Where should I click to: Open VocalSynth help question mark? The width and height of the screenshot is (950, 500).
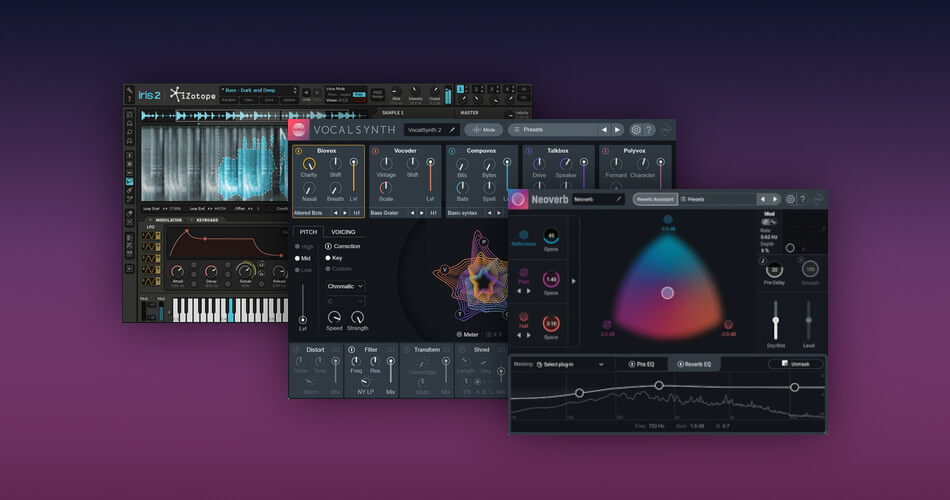click(648, 130)
